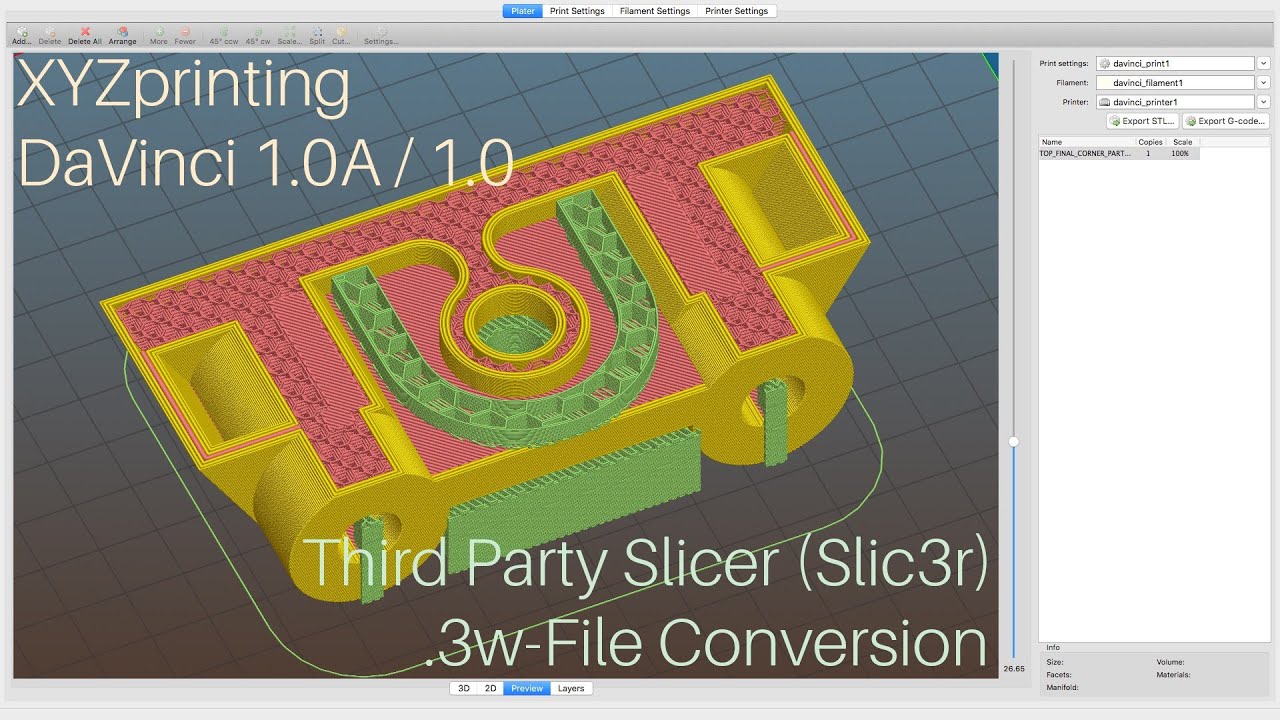Click the Manifold label in Info
Viewport: 1280px width, 720px height.
coord(1062,688)
